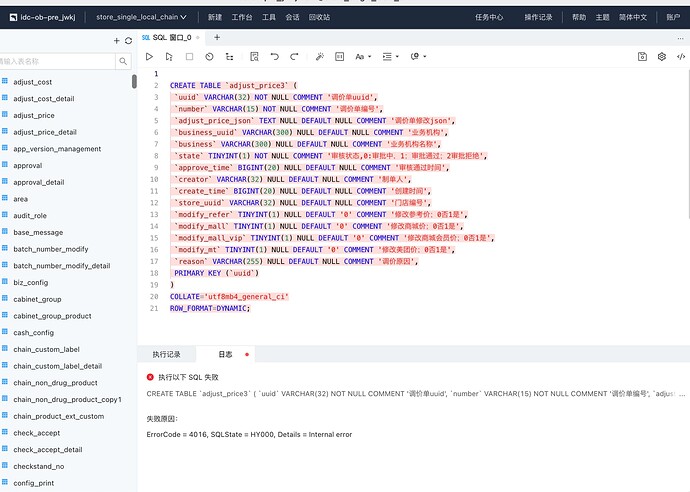Click the ldc-ob-pre_jwkj connection name
The width and height of the screenshot is (690, 492).
(x=48, y=17)
